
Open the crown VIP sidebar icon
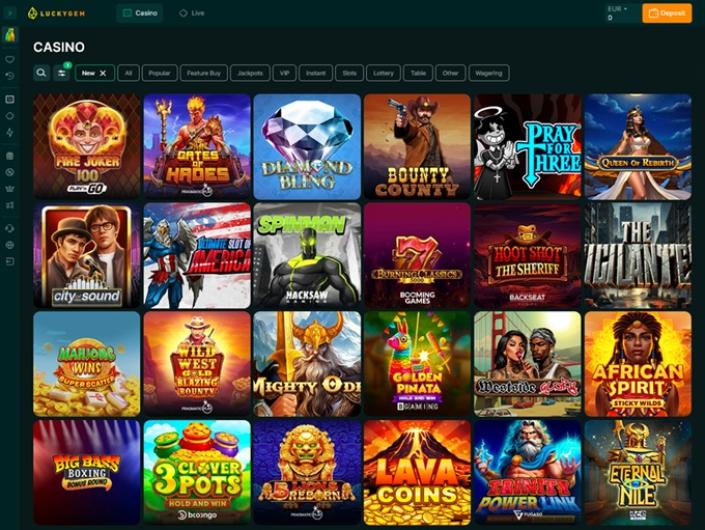pyautogui.click(x=10, y=188)
